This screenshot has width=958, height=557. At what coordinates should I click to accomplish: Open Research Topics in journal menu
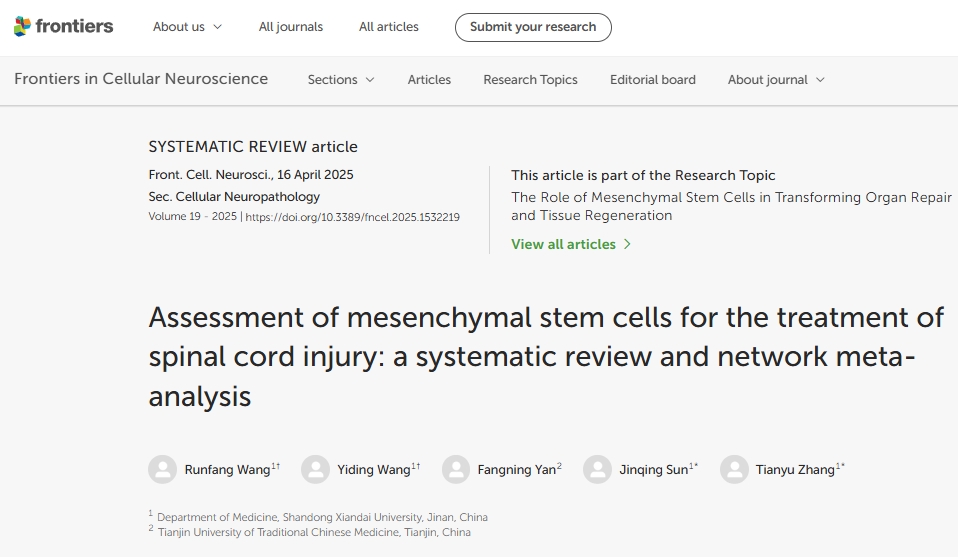click(530, 80)
